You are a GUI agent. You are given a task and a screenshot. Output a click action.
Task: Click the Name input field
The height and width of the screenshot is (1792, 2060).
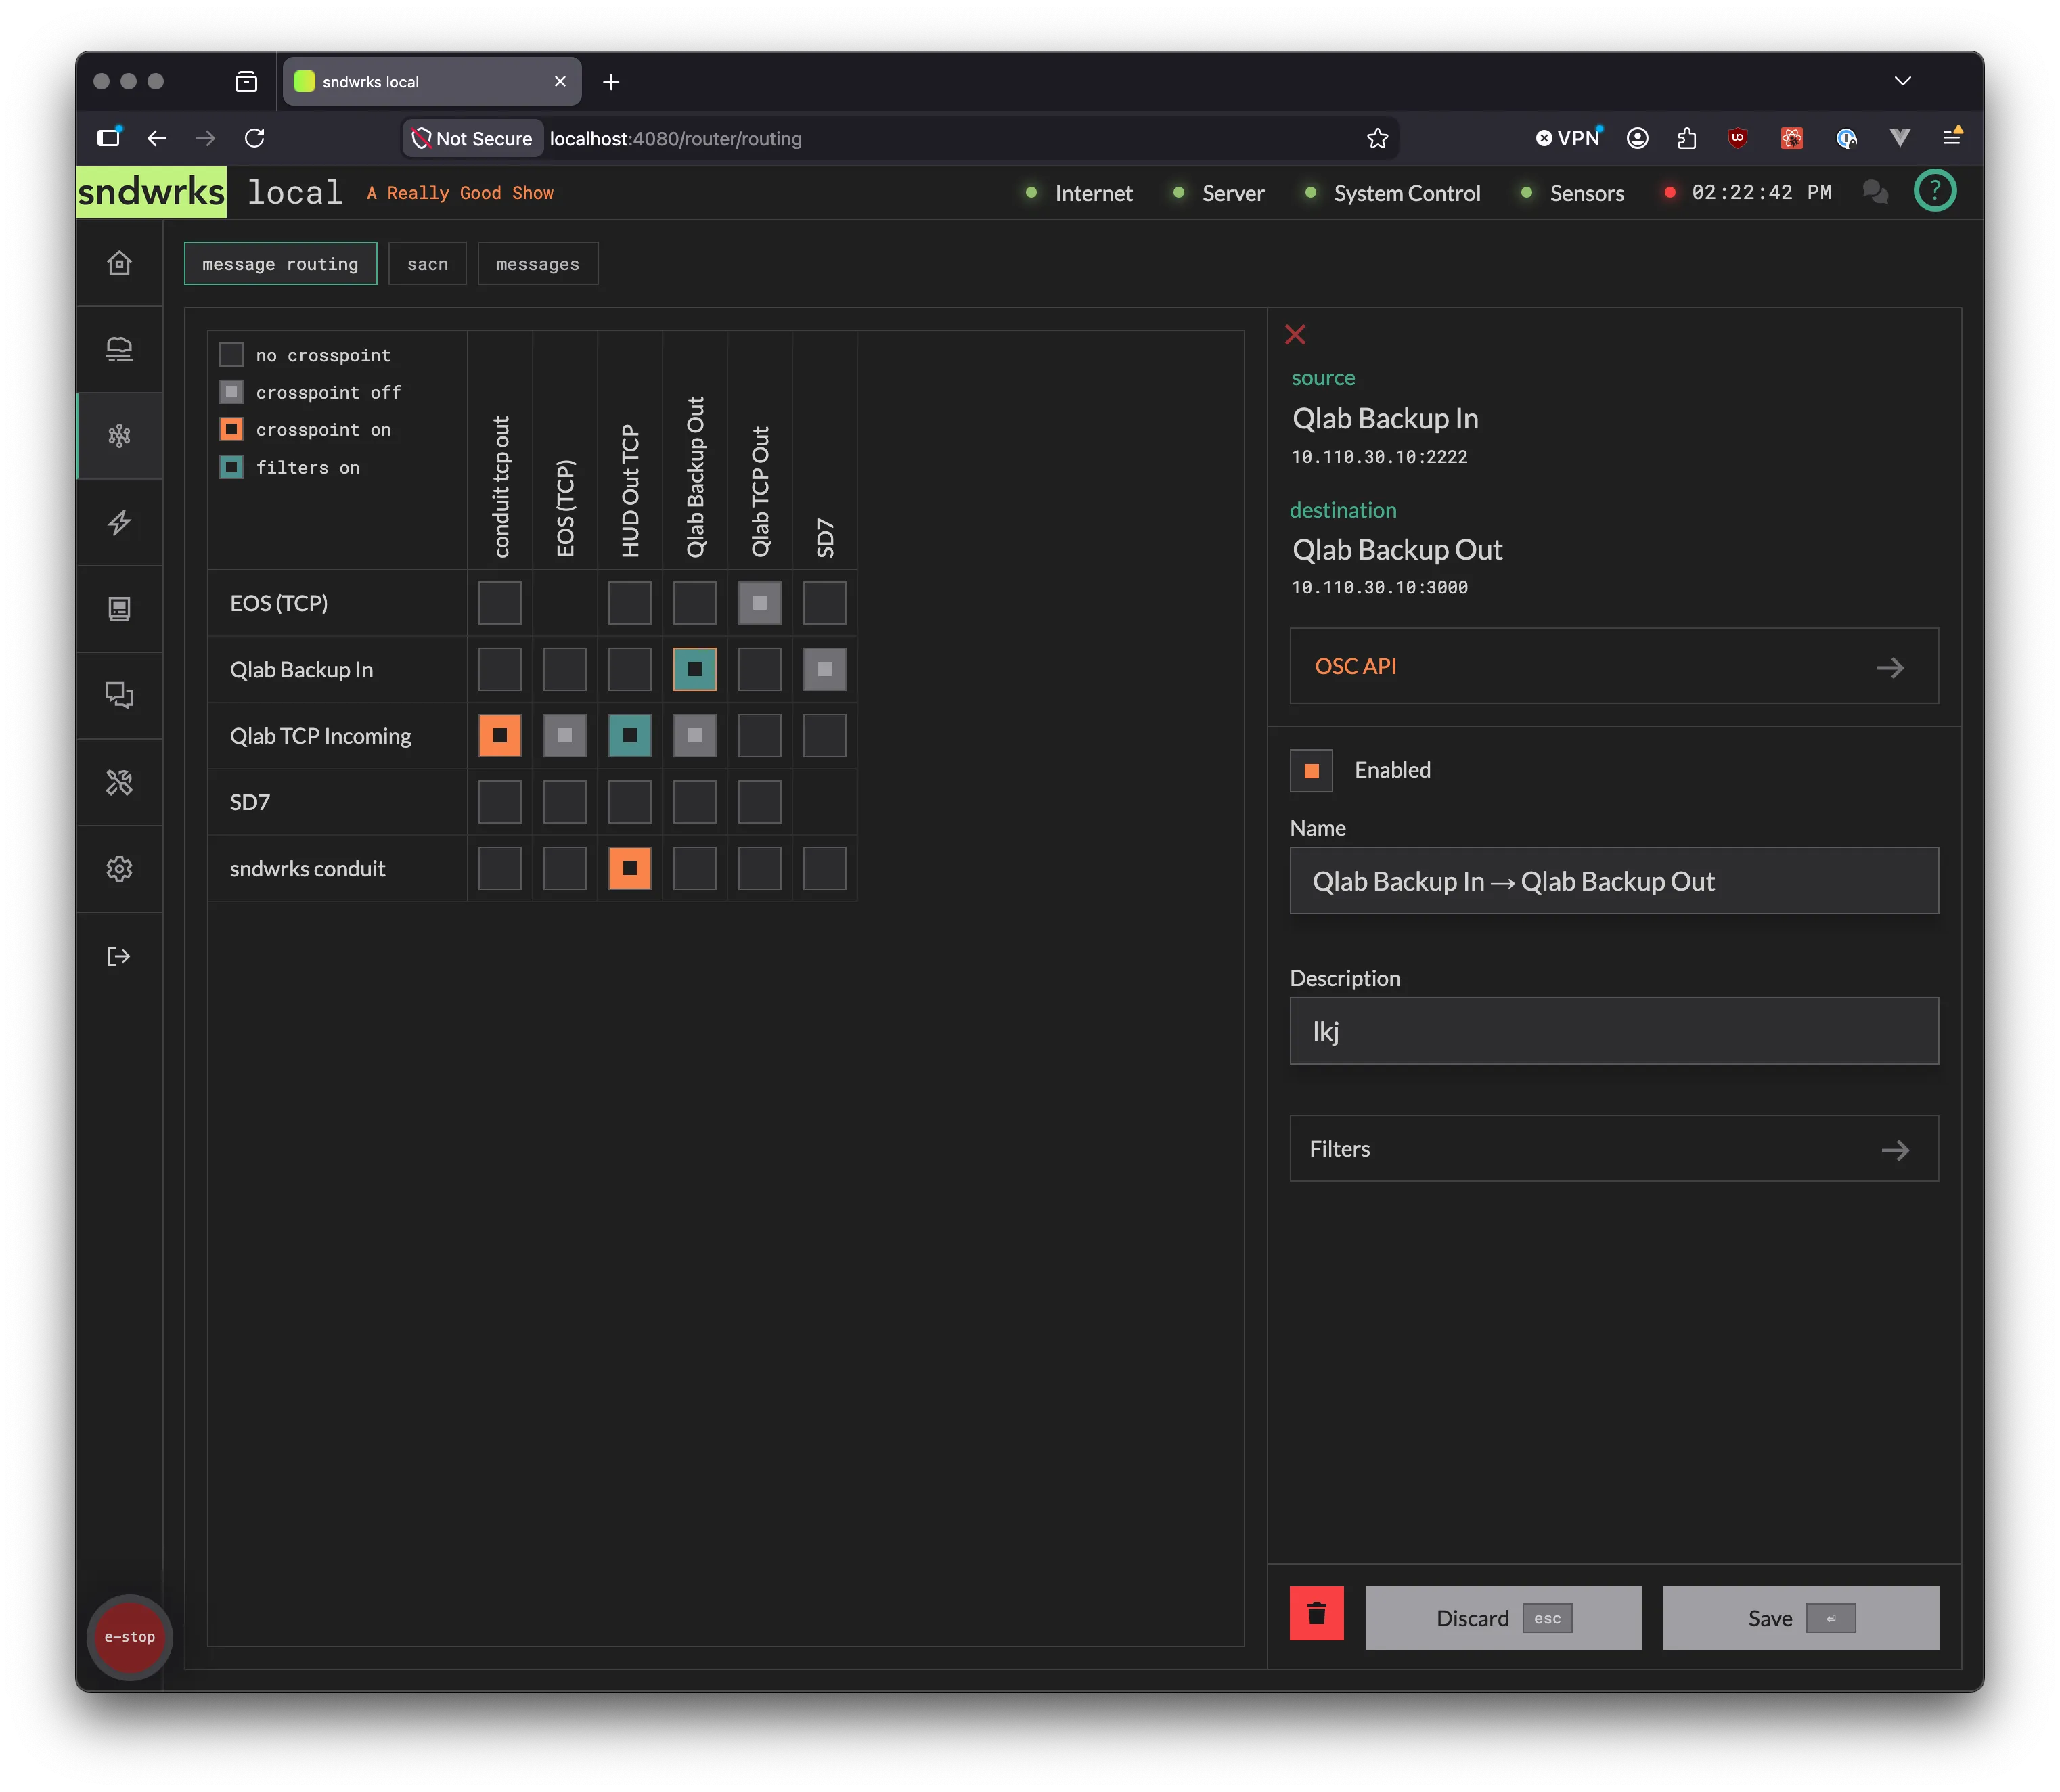(1613, 881)
